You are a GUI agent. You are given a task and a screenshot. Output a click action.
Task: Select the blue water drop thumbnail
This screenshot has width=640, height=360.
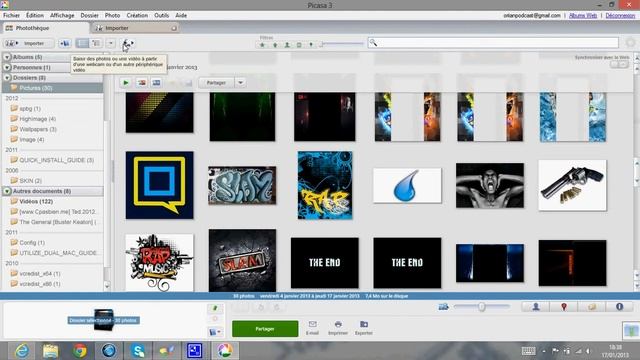(407, 185)
